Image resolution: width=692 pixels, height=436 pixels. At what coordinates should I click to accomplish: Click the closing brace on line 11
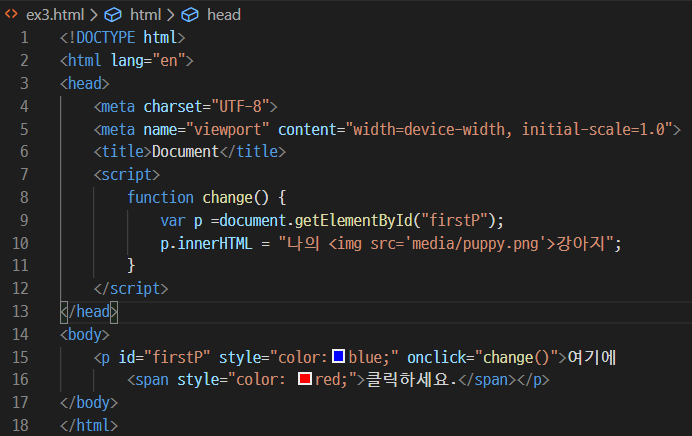(131, 266)
